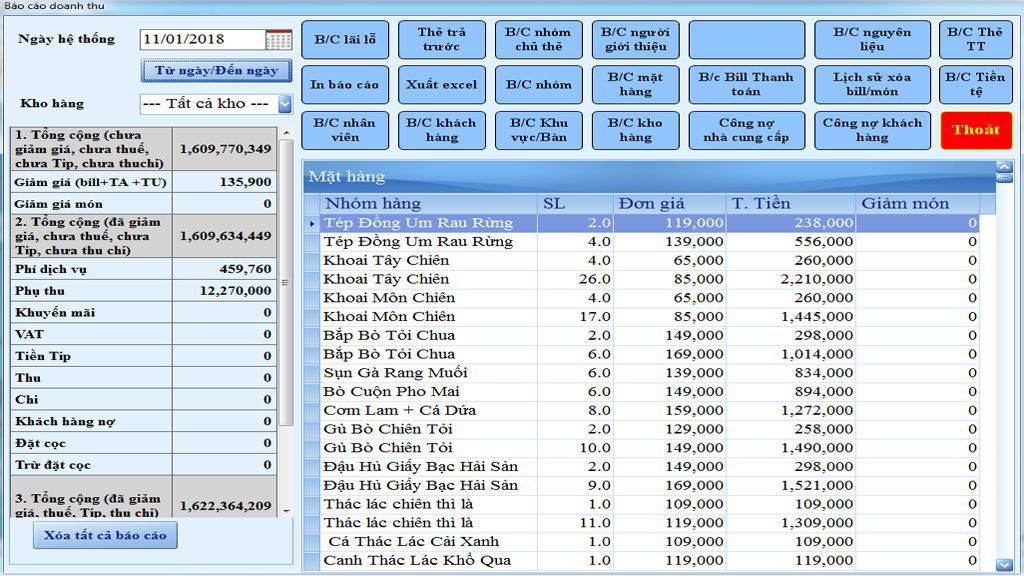Click the Tiền Tip label
This screenshot has height=576, width=1024.
43,356
